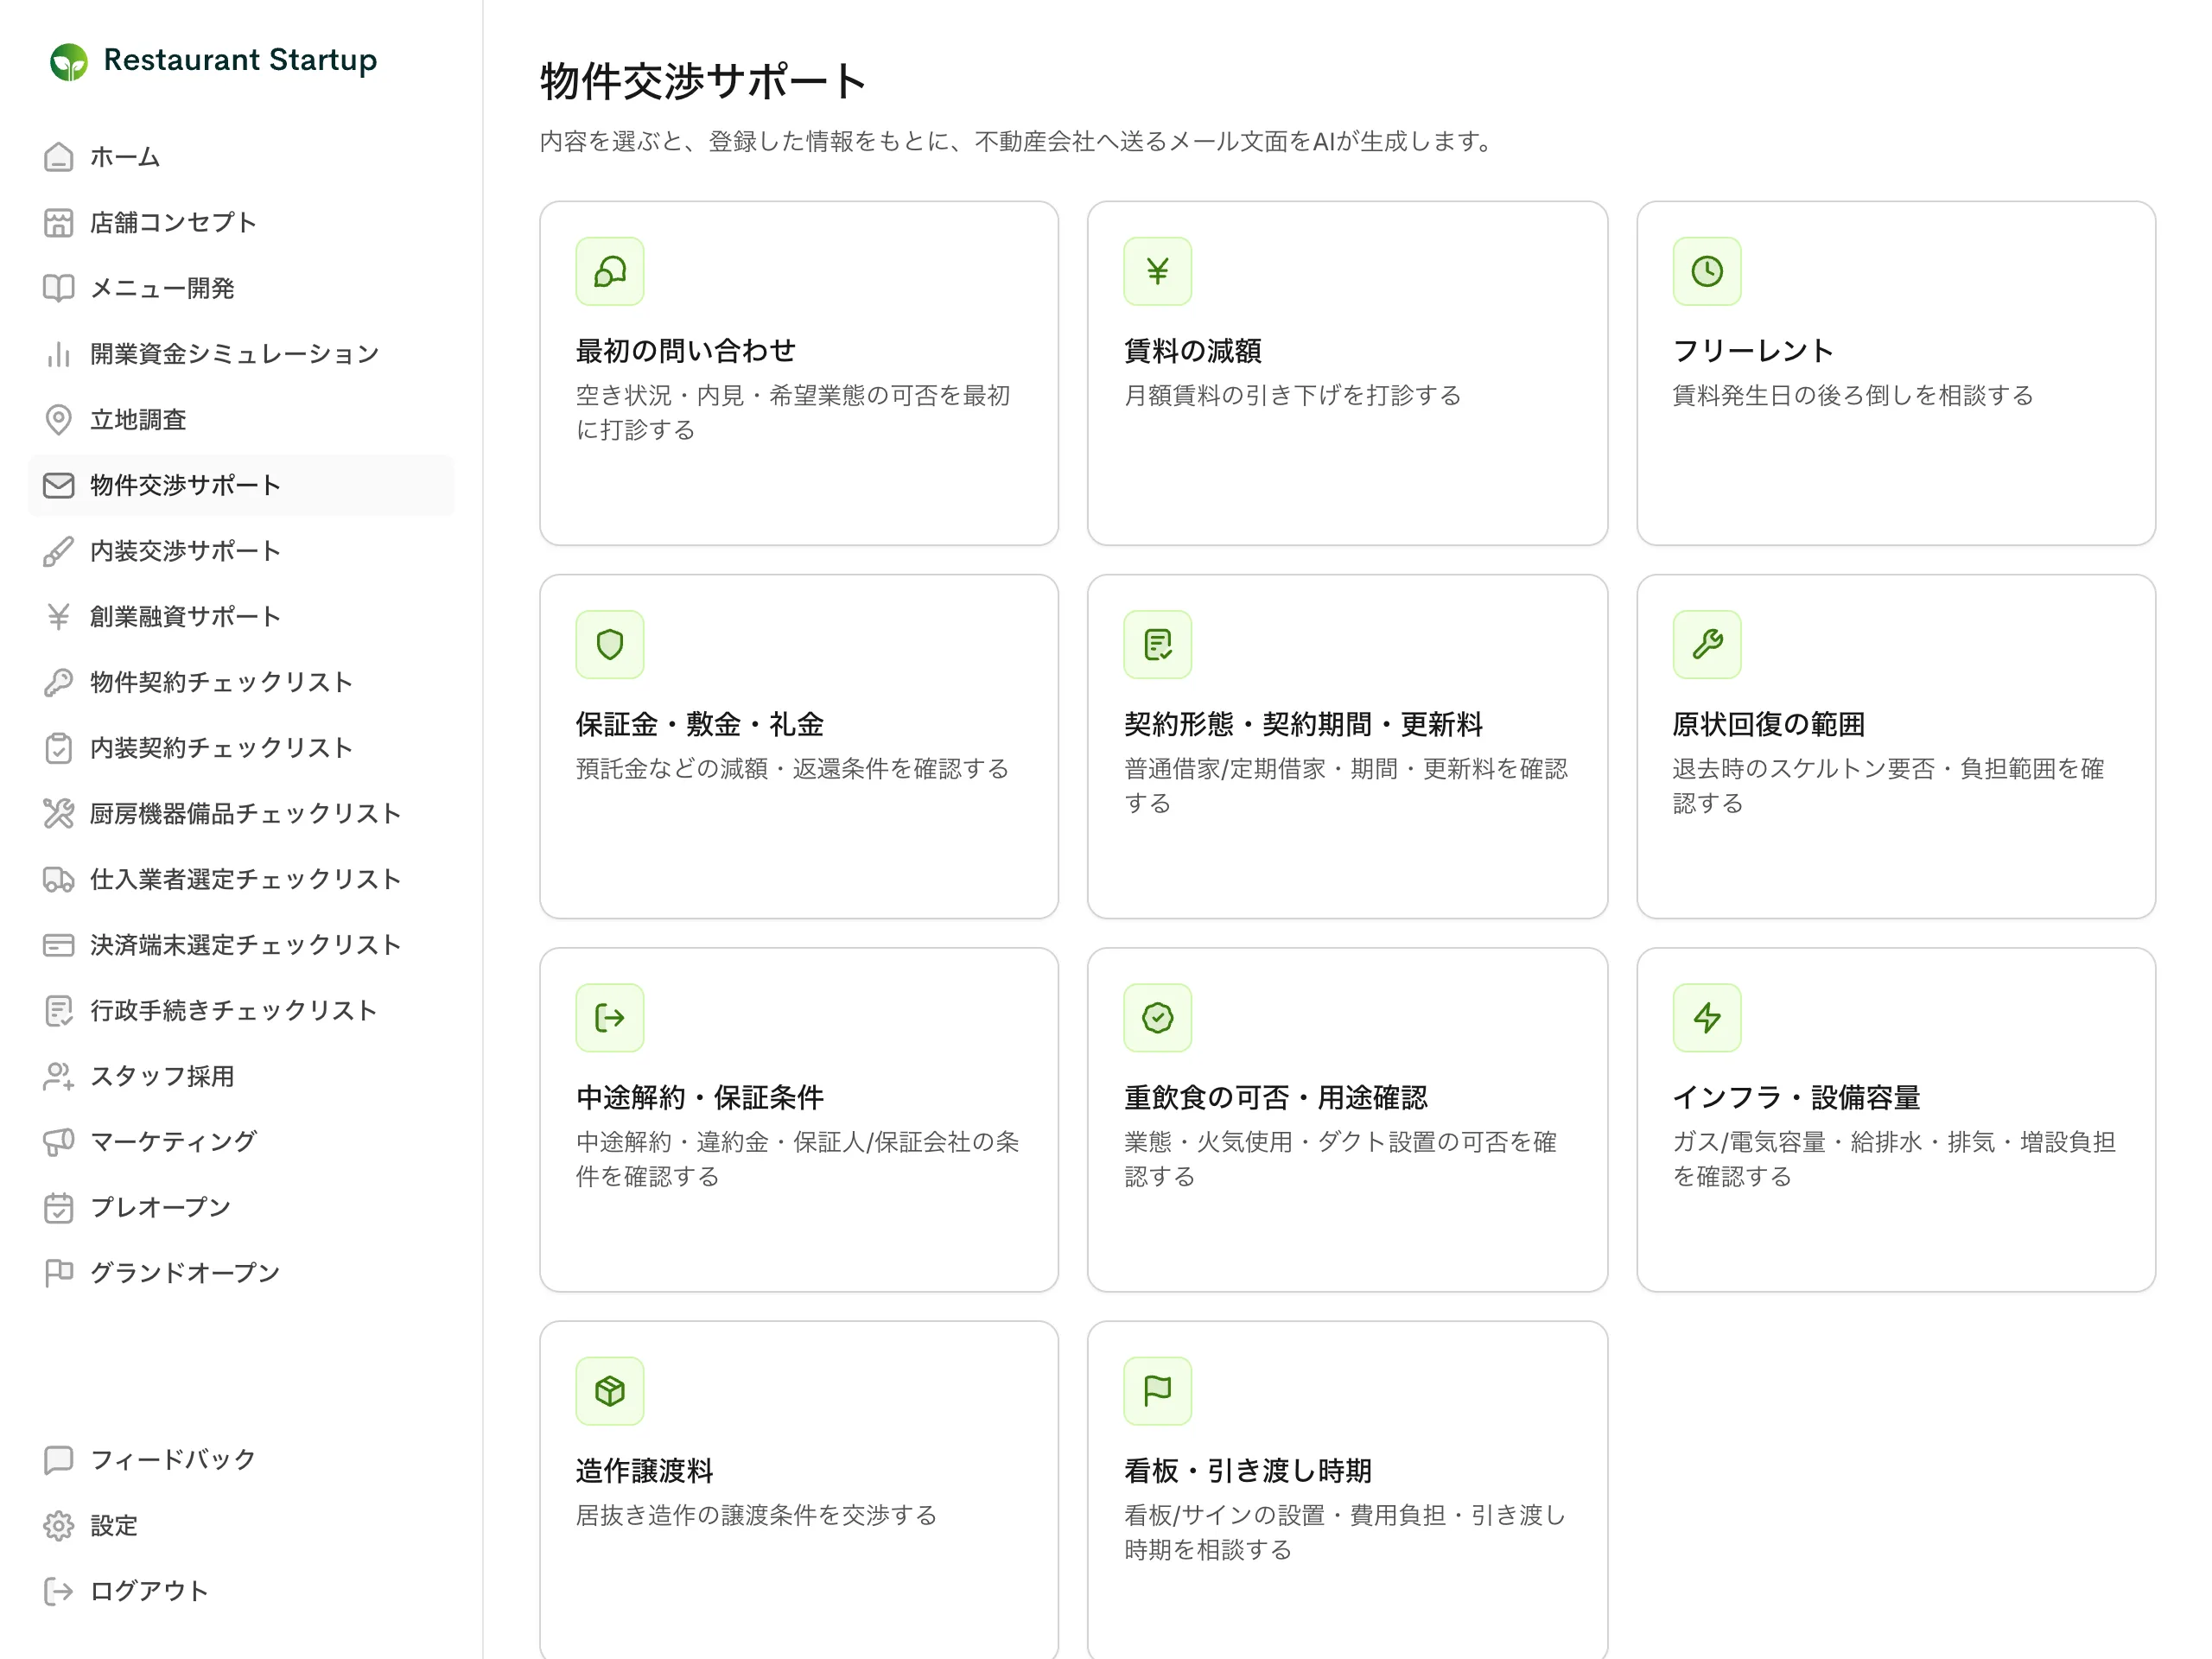Image resolution: width=2212 pixels, height=1659 pixels.
Task: Open ホーム in the sidebar
Action: [241, 157]
